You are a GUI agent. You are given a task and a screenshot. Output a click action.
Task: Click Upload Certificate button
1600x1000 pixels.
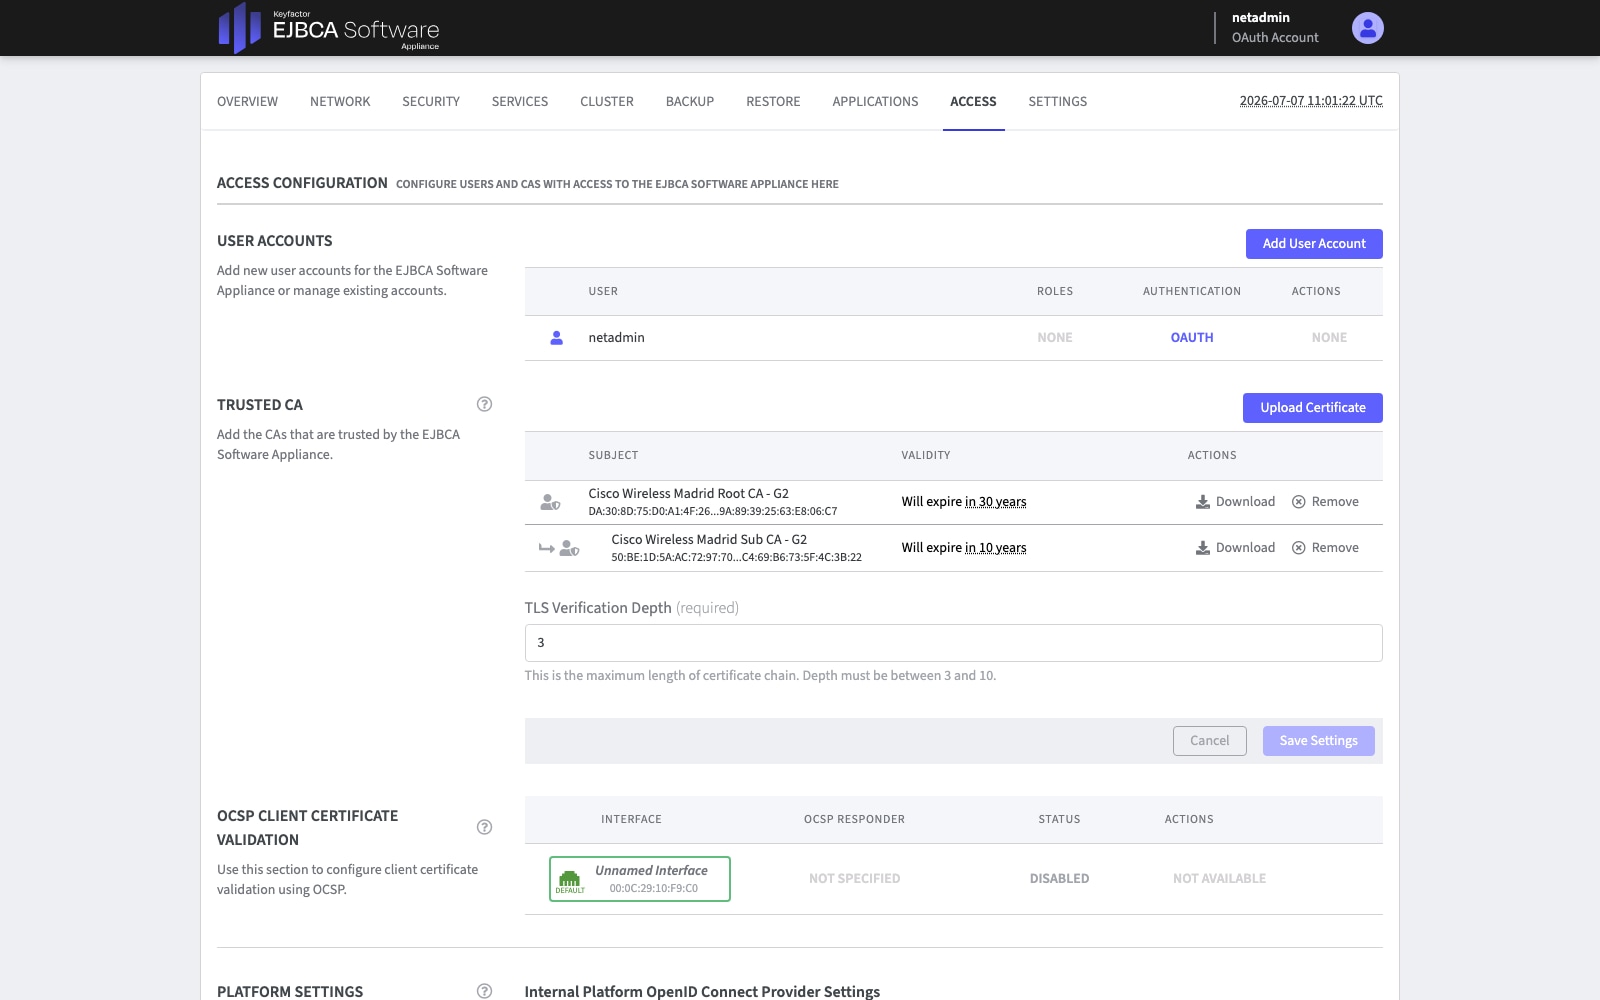1313,408
